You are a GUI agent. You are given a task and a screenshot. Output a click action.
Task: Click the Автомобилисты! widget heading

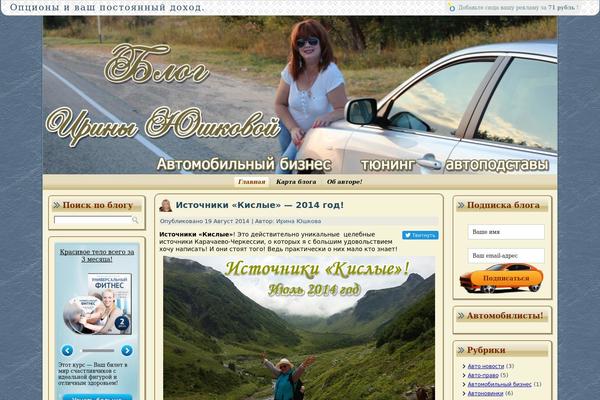pyautogui.click(x=504, y=316)
